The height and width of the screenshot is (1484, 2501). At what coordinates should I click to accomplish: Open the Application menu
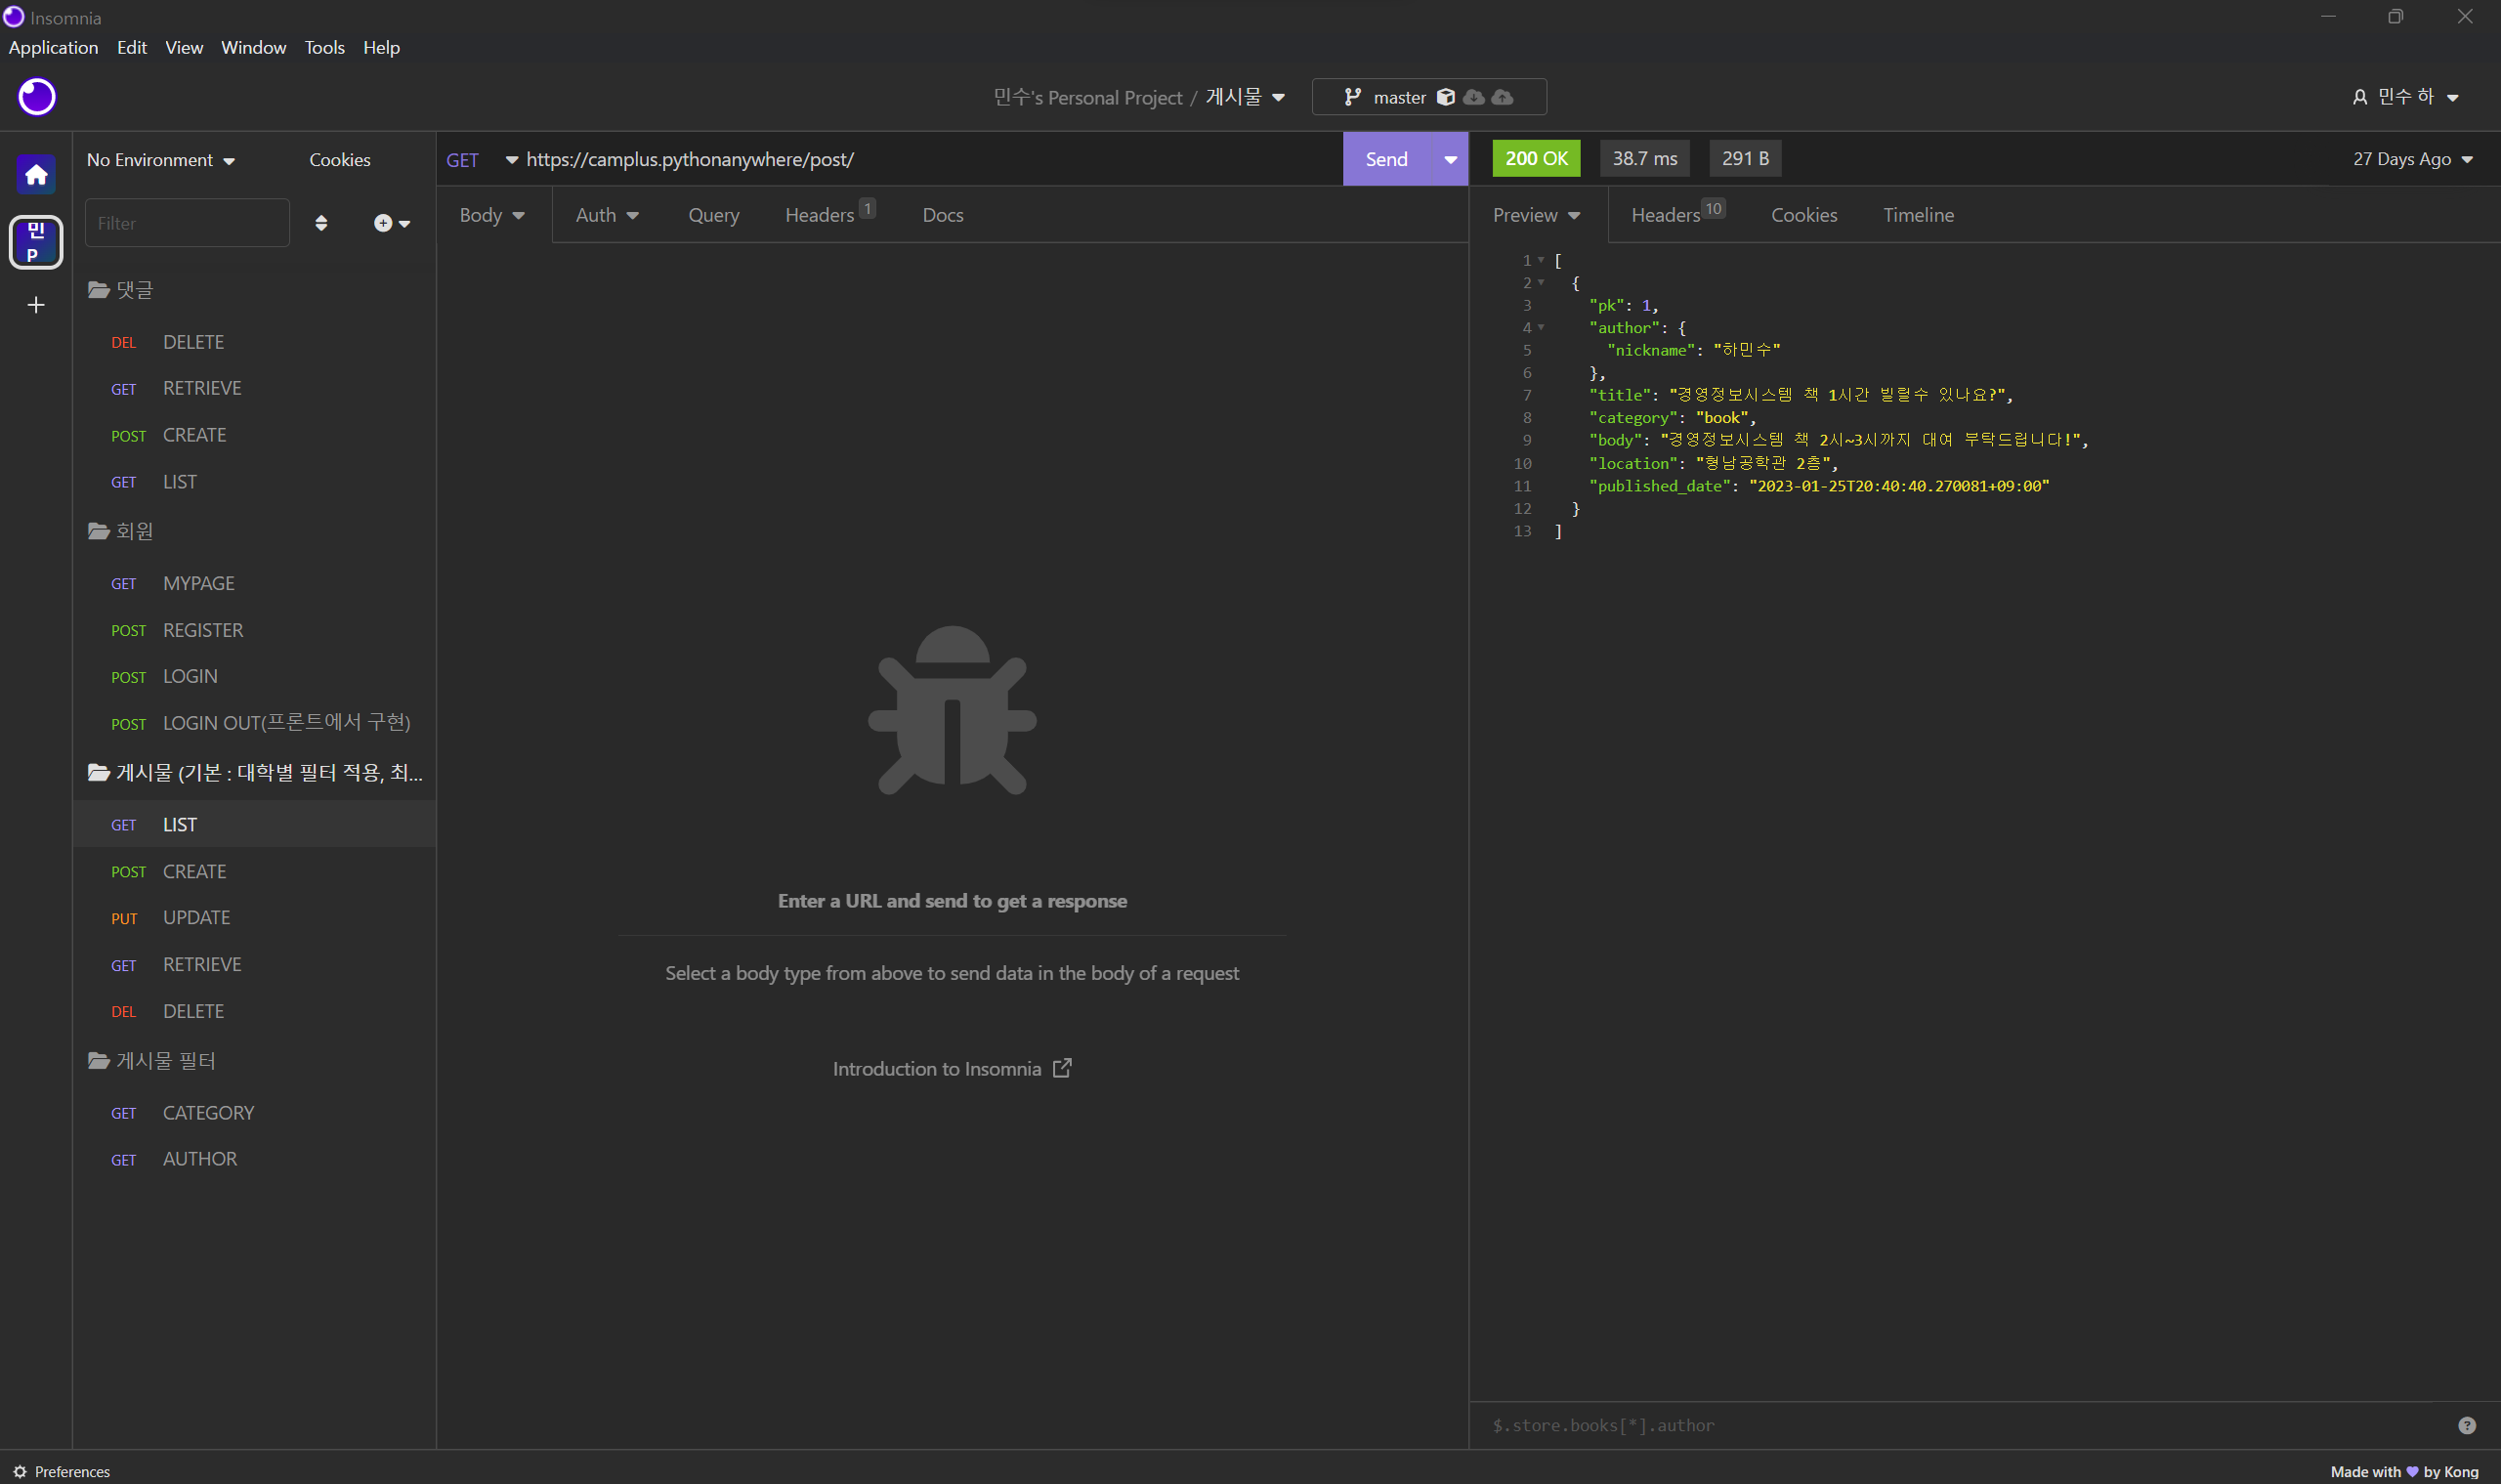pyautogui.click(x=53, y=47)
